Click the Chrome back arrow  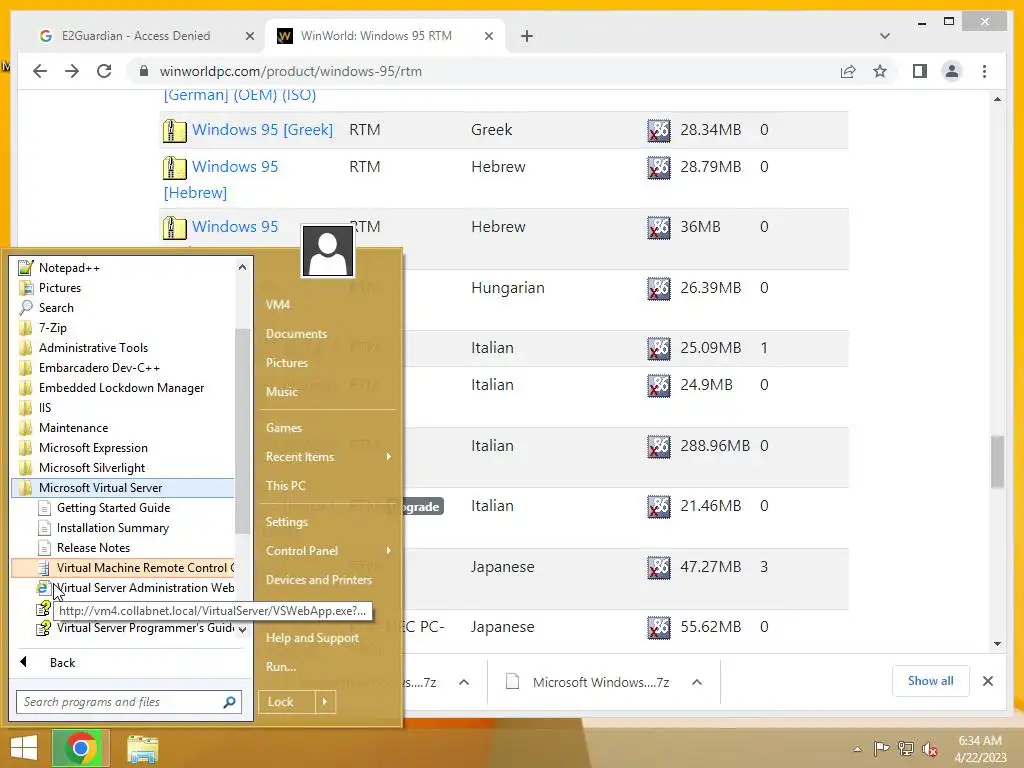(x=40, y=71)
